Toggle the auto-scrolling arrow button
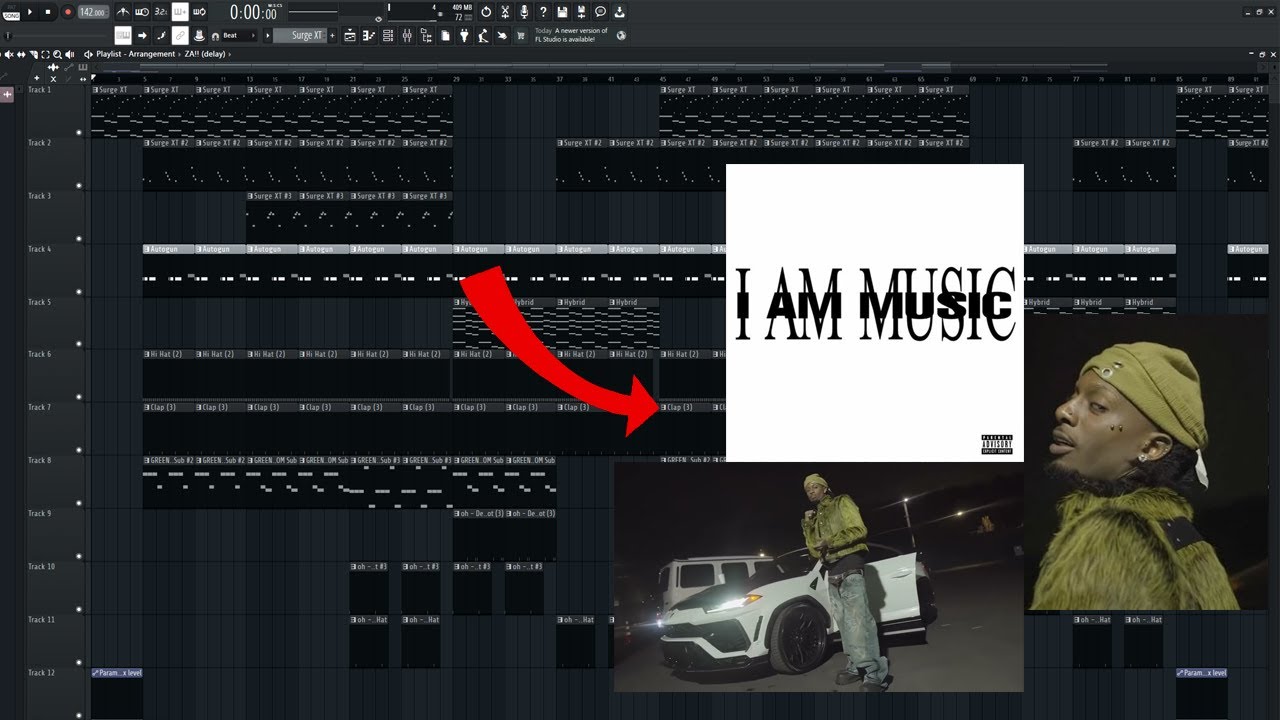Image resolution: width=1280 pixels, height=720 pixels. 142,35
